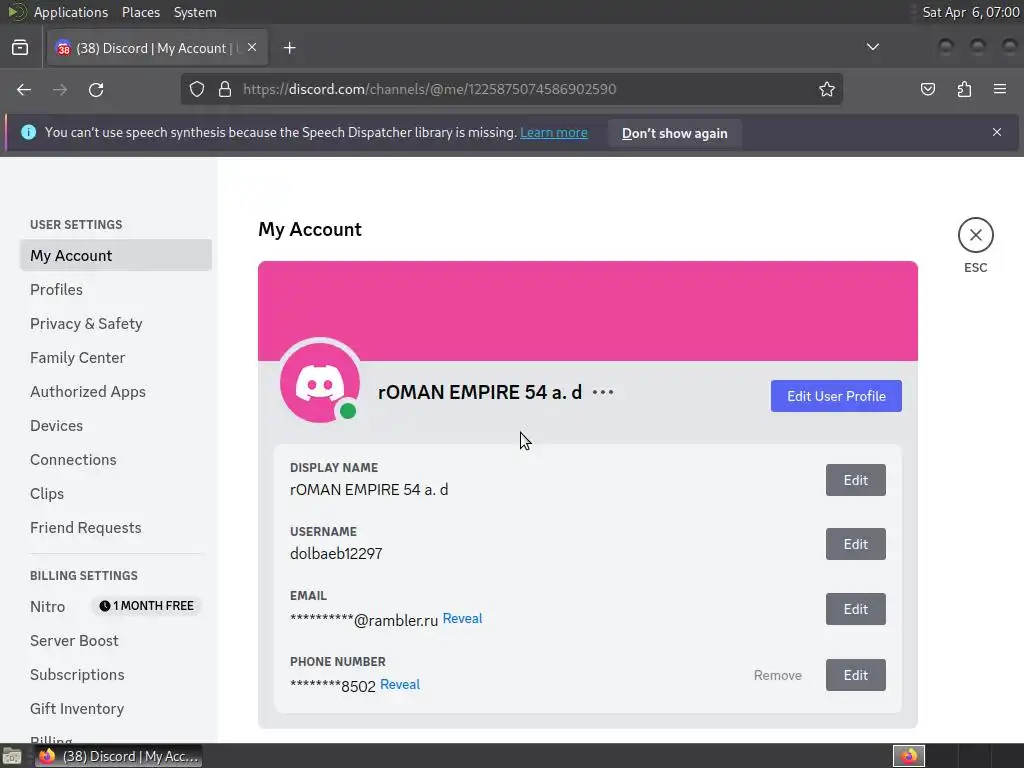Expand the list all tabs chevron

coord(872,47)
